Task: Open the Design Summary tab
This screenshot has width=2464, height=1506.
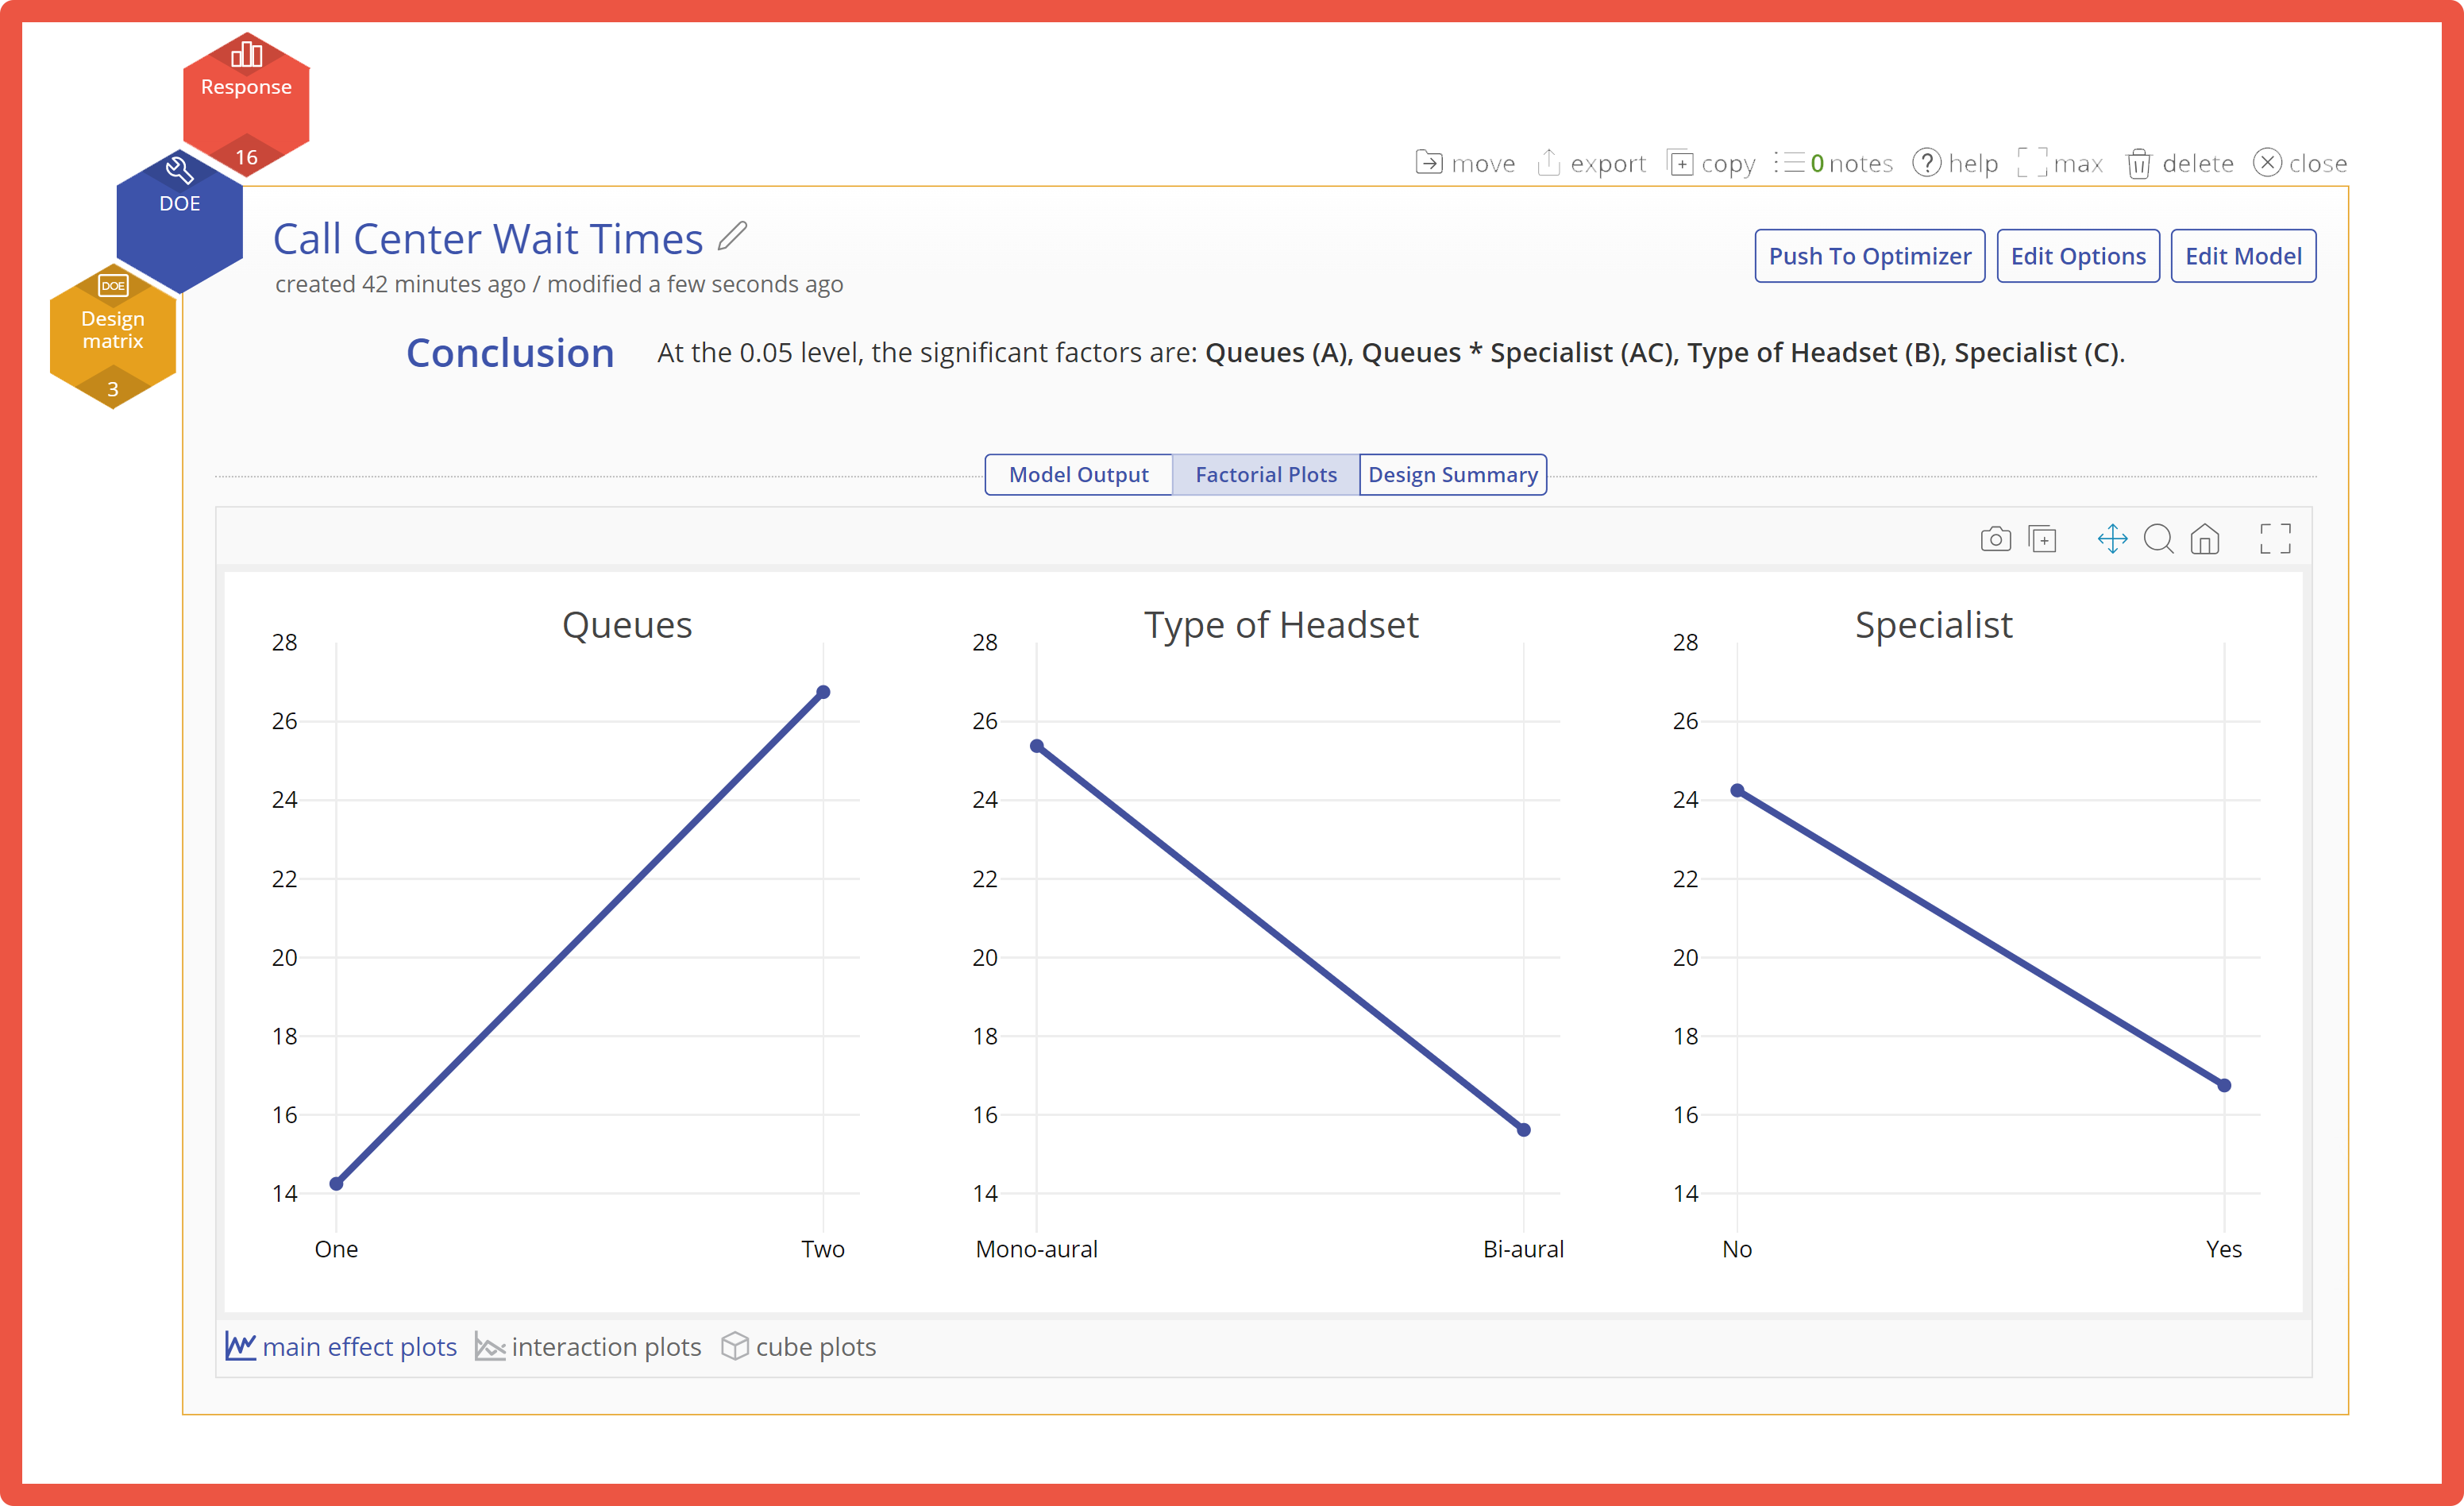Action: click(1452, 475)
